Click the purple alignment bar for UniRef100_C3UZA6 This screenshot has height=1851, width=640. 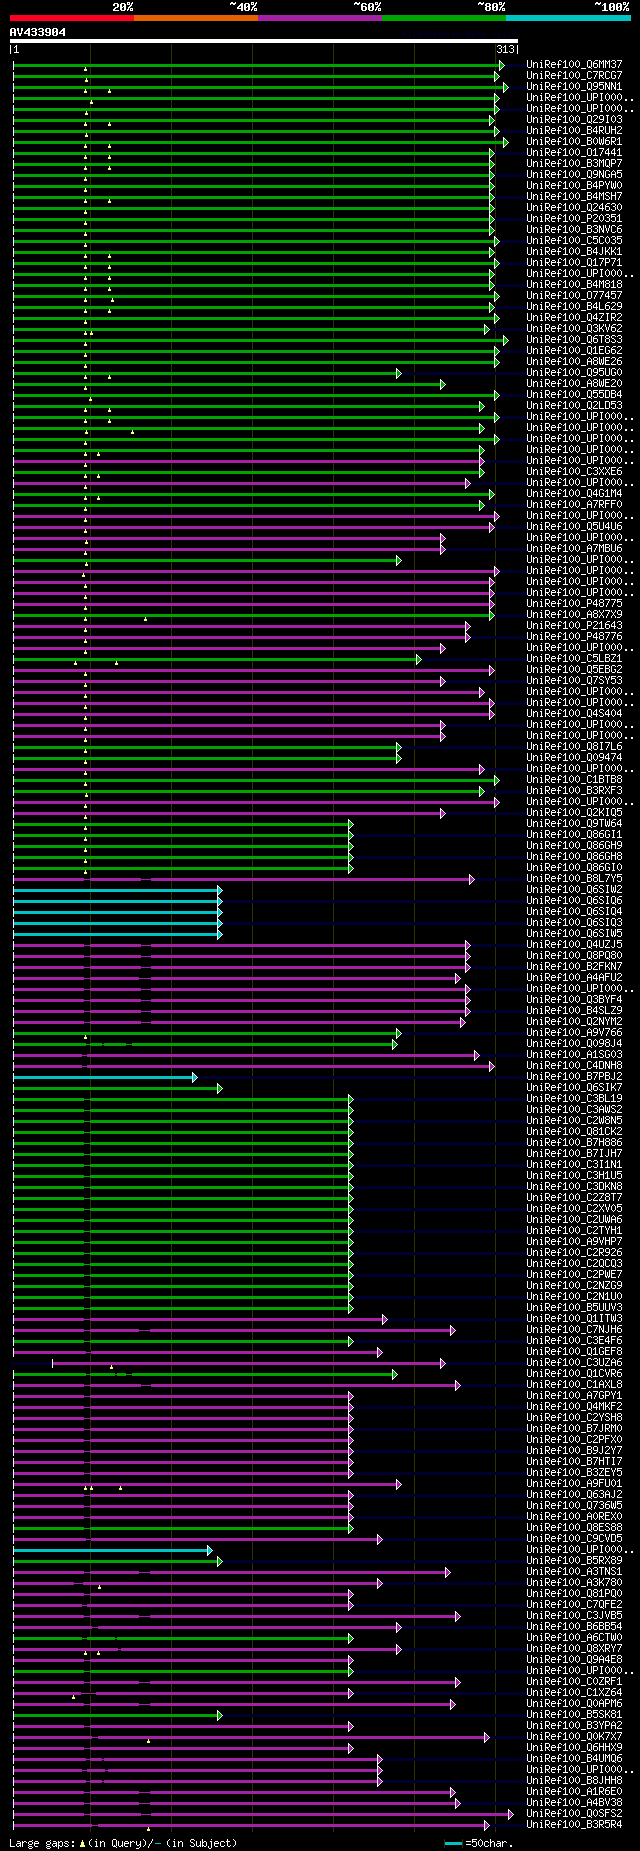point(248,1363)
